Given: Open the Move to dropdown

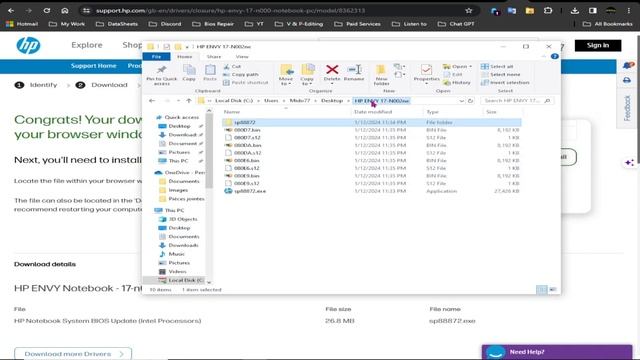Looking at the screenshot, I should (286, 81).
